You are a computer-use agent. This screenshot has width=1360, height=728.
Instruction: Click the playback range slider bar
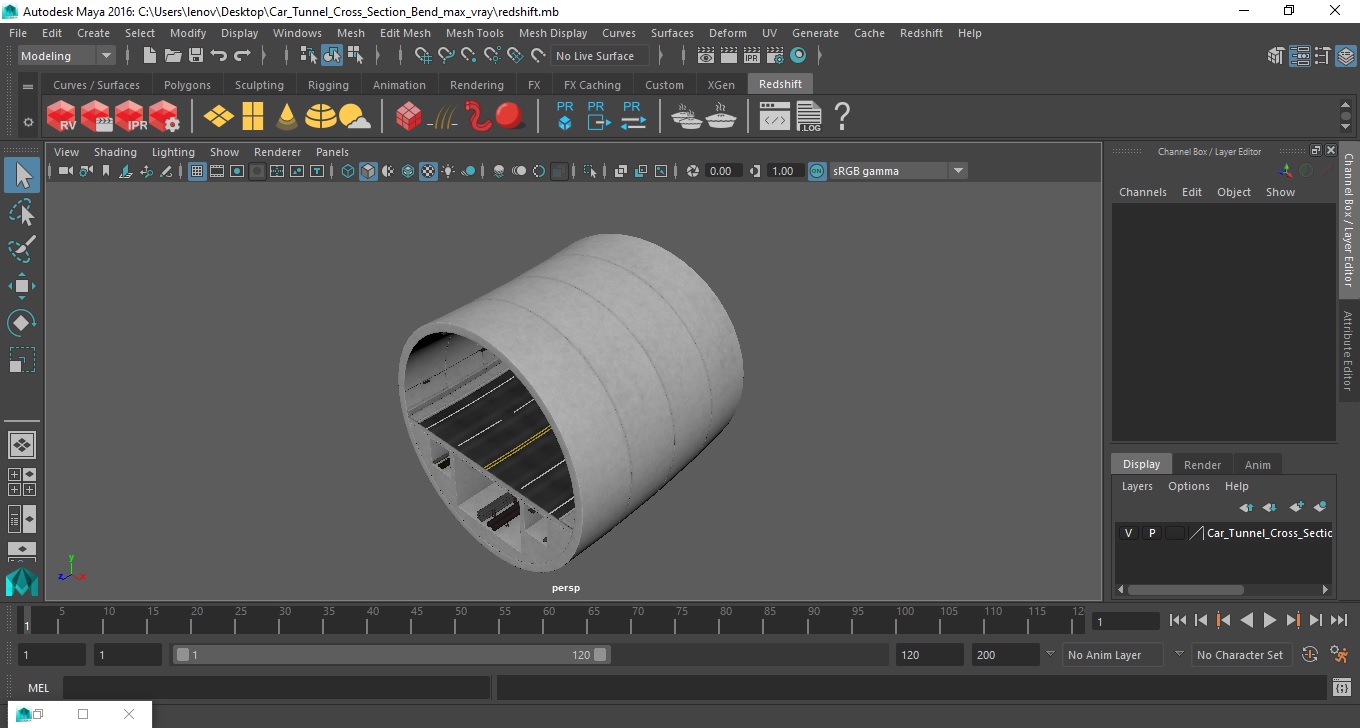[x=390, y=655]
